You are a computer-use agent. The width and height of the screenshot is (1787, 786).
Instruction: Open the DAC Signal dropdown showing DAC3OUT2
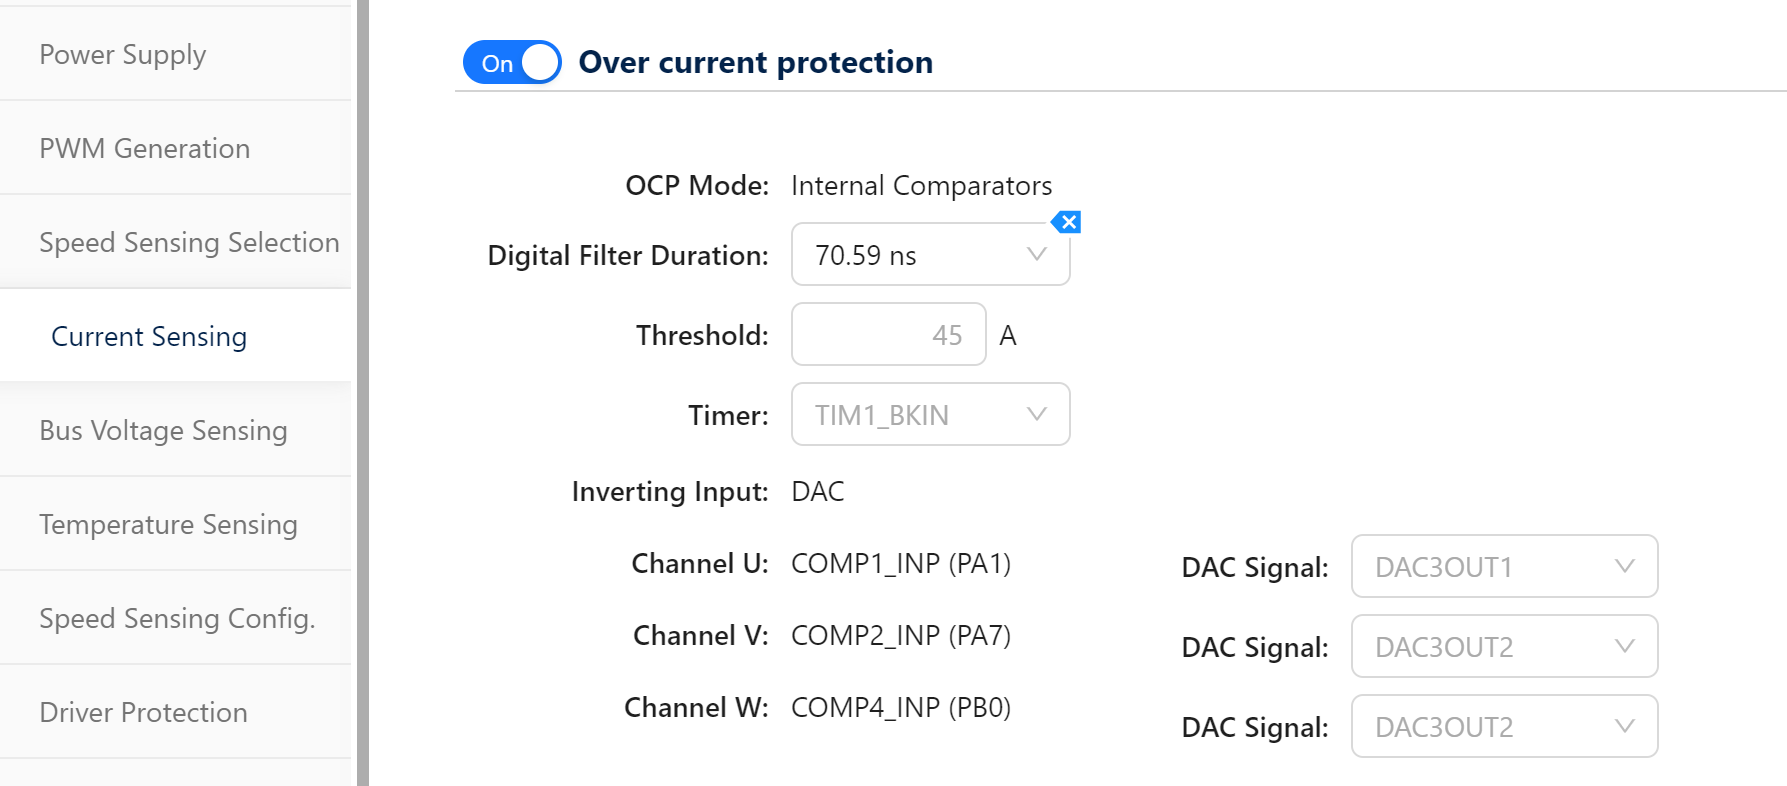[x=1503, y=646]
